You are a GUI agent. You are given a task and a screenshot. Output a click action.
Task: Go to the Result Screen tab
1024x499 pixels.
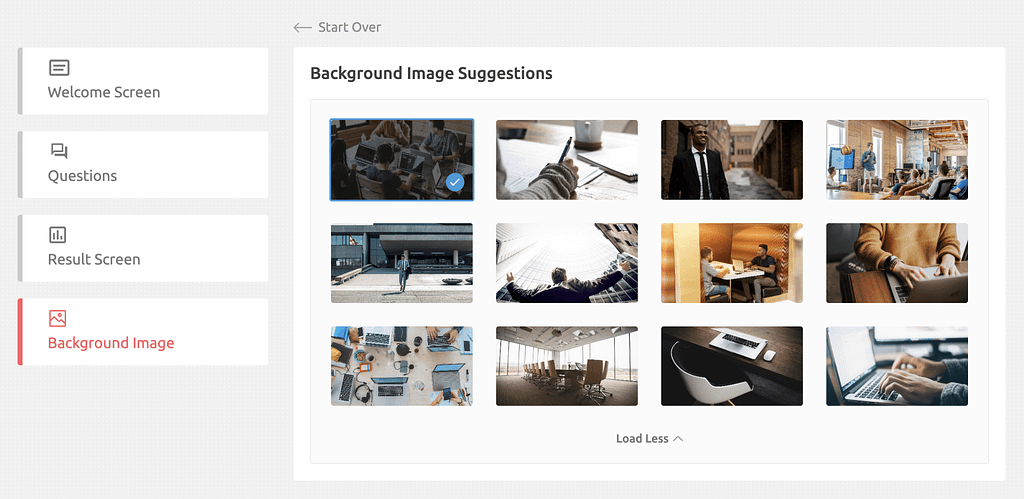pos(94,259)
